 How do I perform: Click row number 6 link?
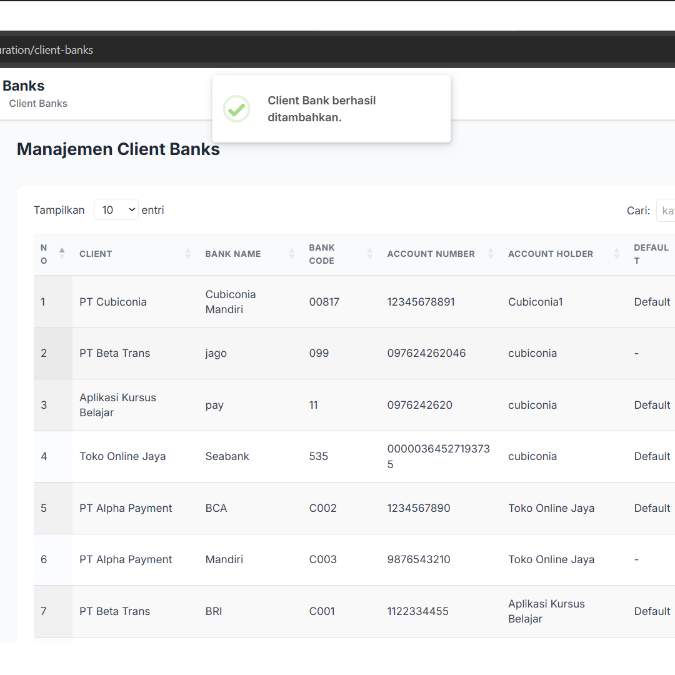pos(44,559)
